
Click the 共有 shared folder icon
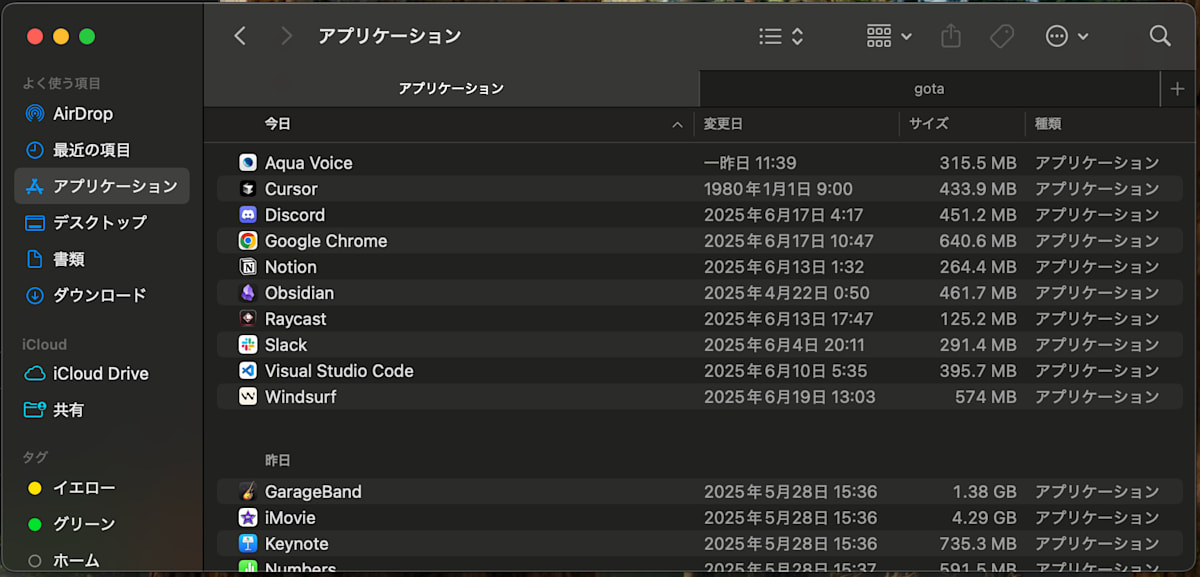[35, 410]
